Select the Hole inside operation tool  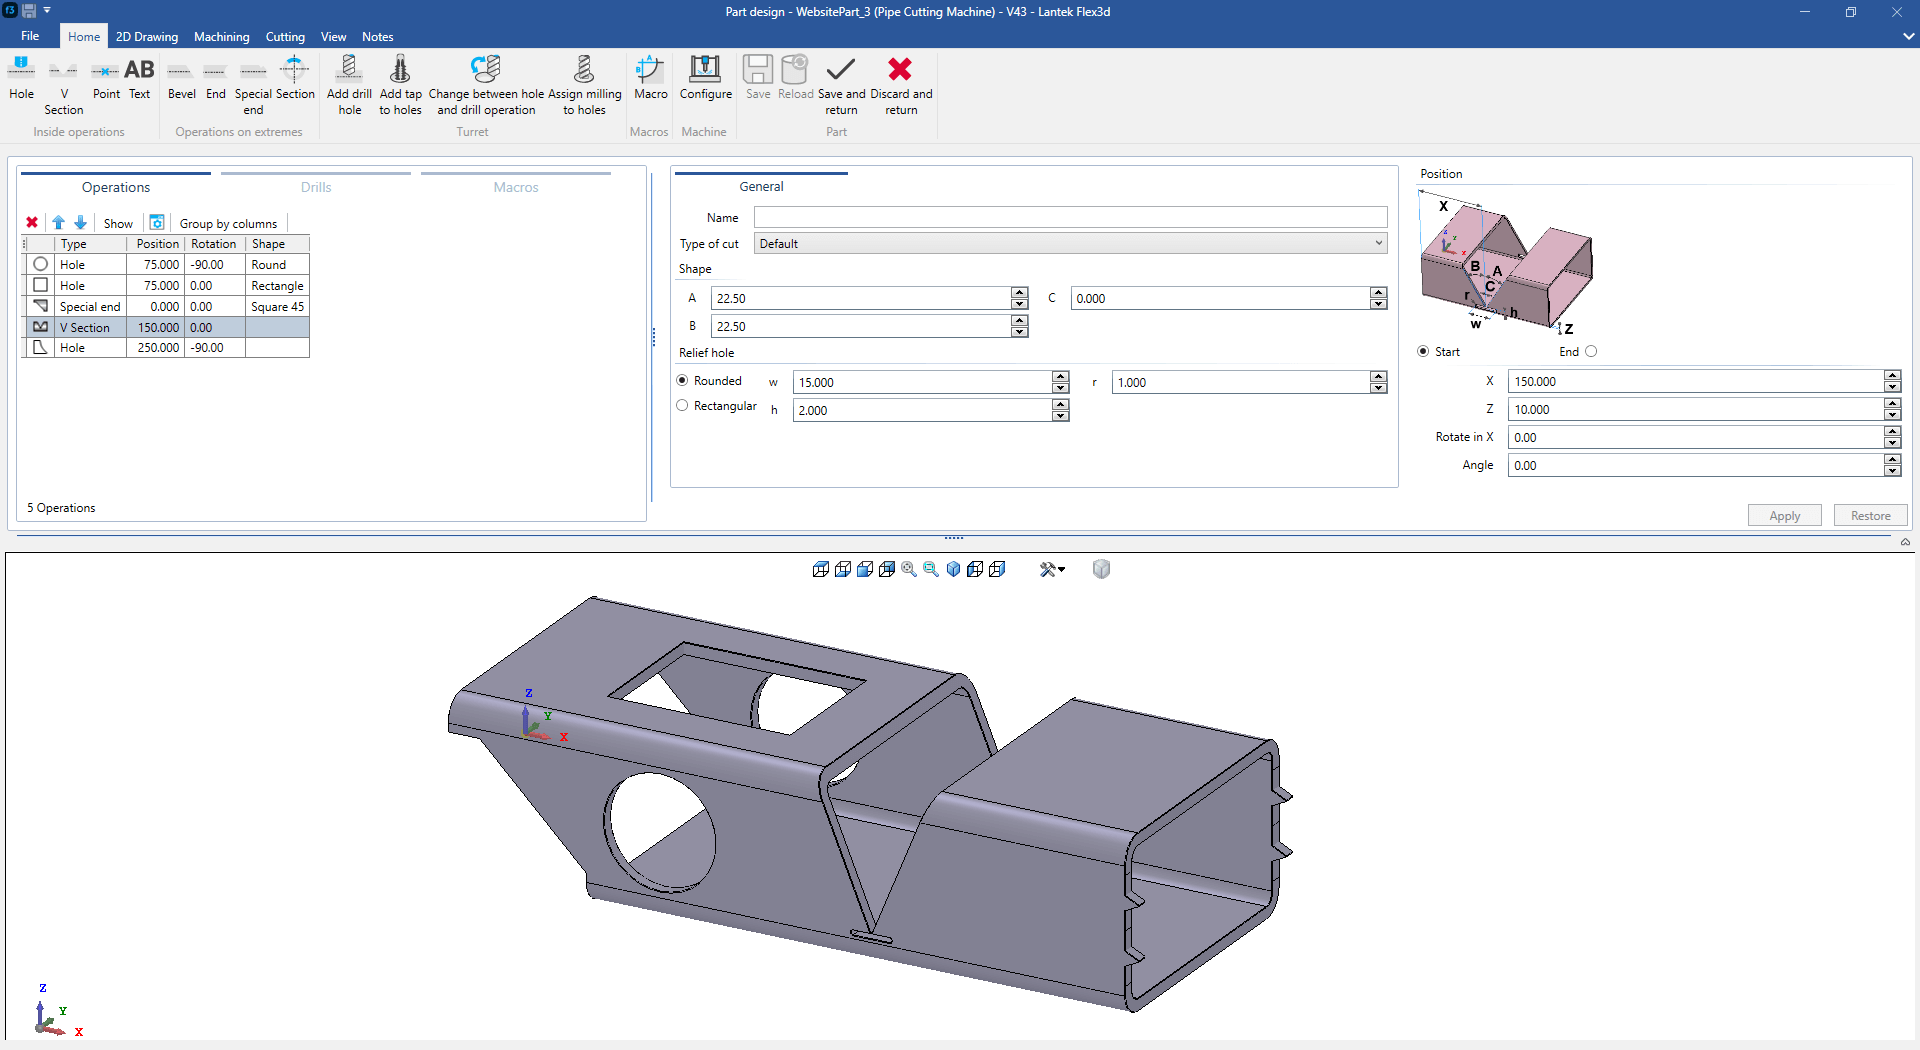21,80
